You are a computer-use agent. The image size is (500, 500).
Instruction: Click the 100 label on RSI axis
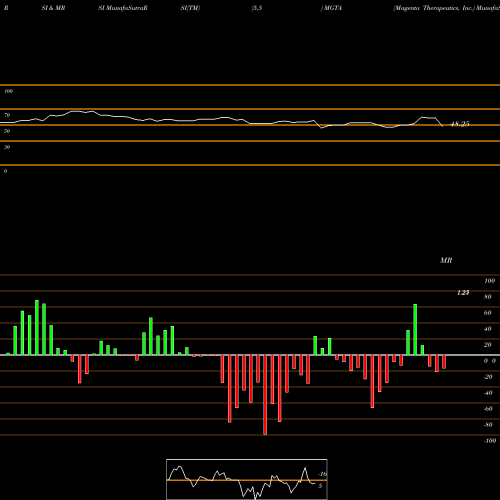(8, 91)
